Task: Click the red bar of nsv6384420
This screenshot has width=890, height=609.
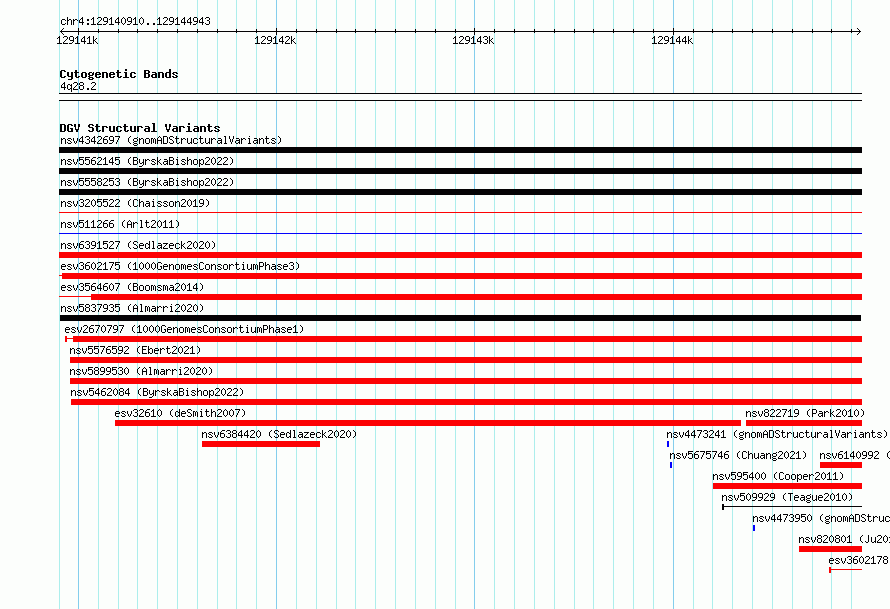Action: 261,444
